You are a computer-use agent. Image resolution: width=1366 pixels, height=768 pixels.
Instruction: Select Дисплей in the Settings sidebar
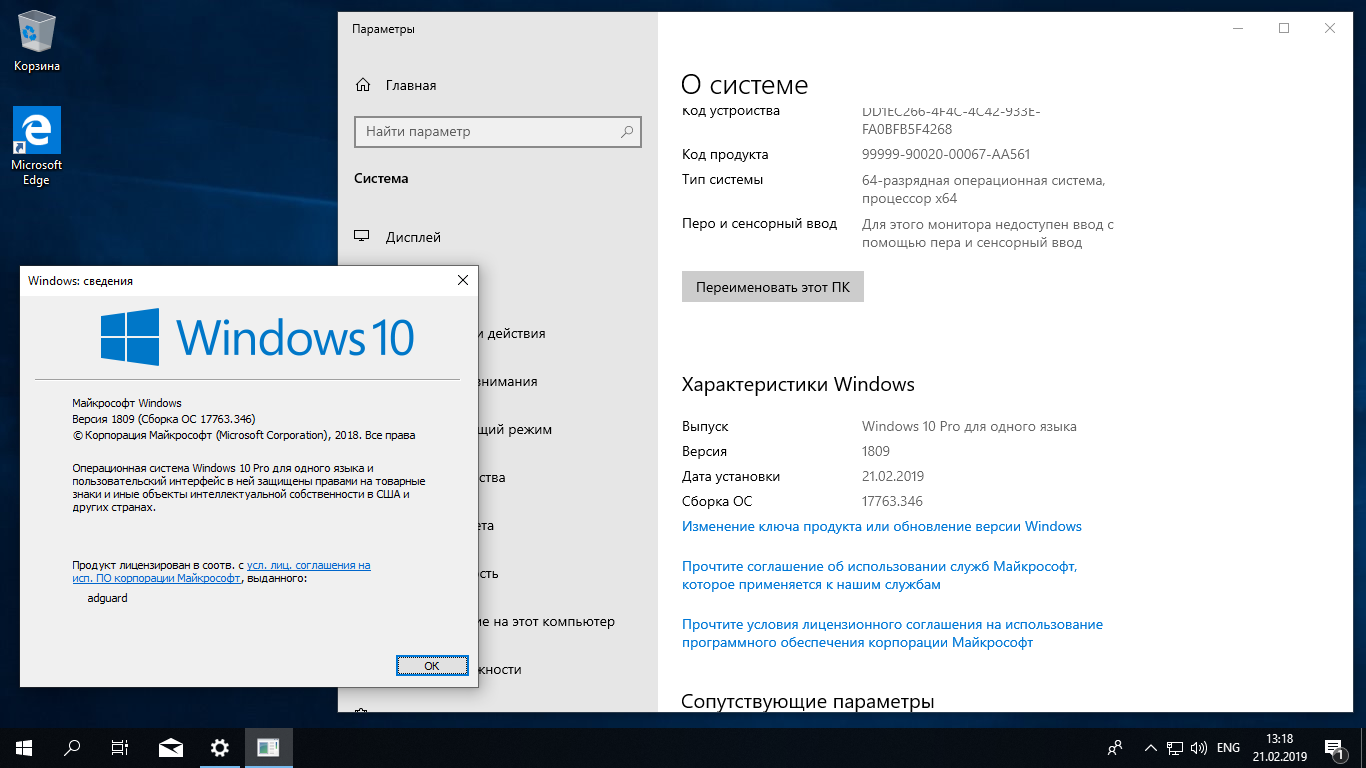pyautogui.click(x=413, y=237)
